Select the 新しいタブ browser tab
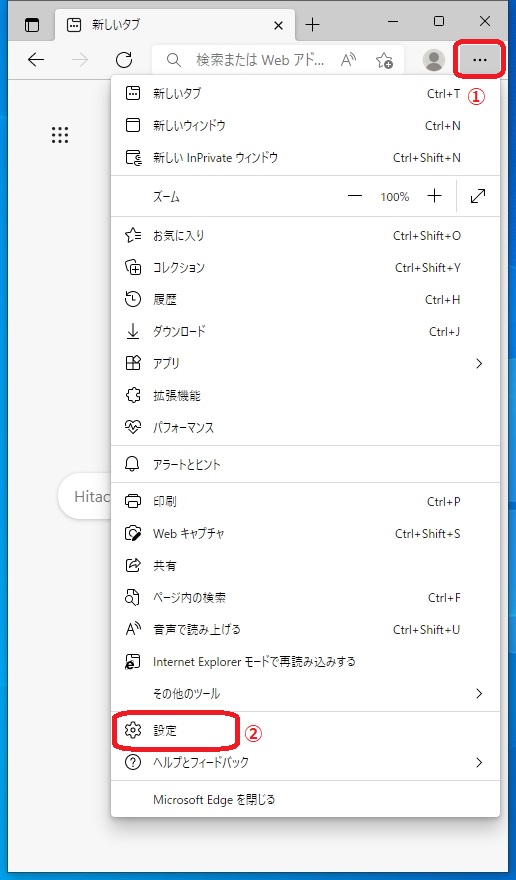The image size is (516, 880). click(175, 25)
